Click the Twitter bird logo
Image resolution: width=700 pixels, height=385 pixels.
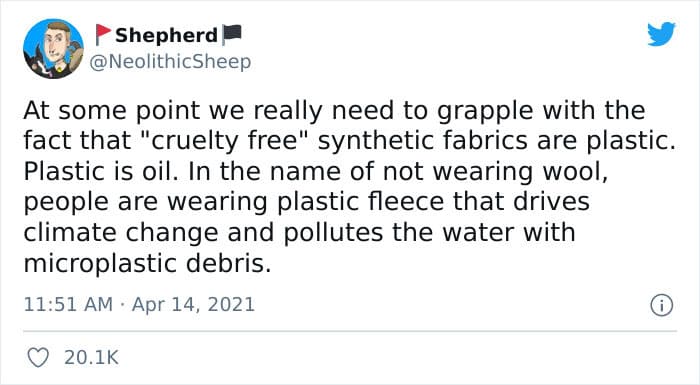point(661,33)
